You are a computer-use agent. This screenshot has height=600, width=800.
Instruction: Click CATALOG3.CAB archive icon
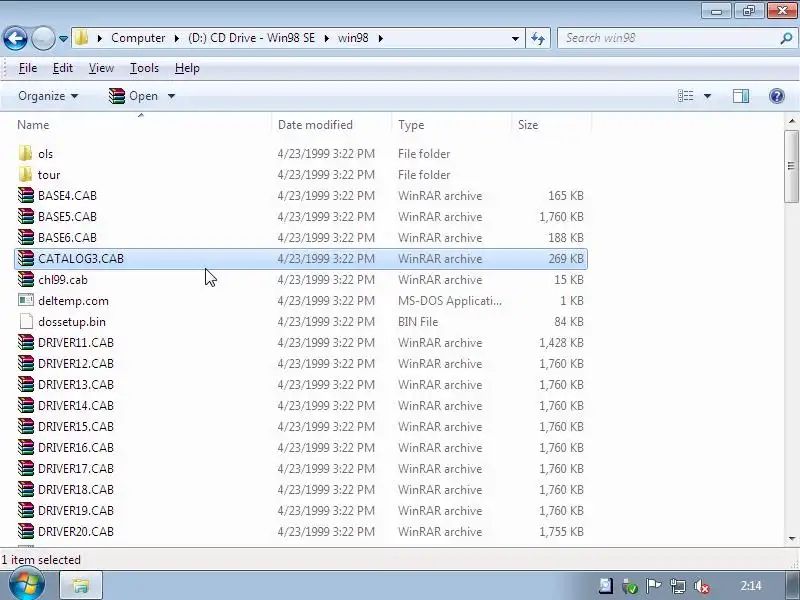click(x=26, y=259)
